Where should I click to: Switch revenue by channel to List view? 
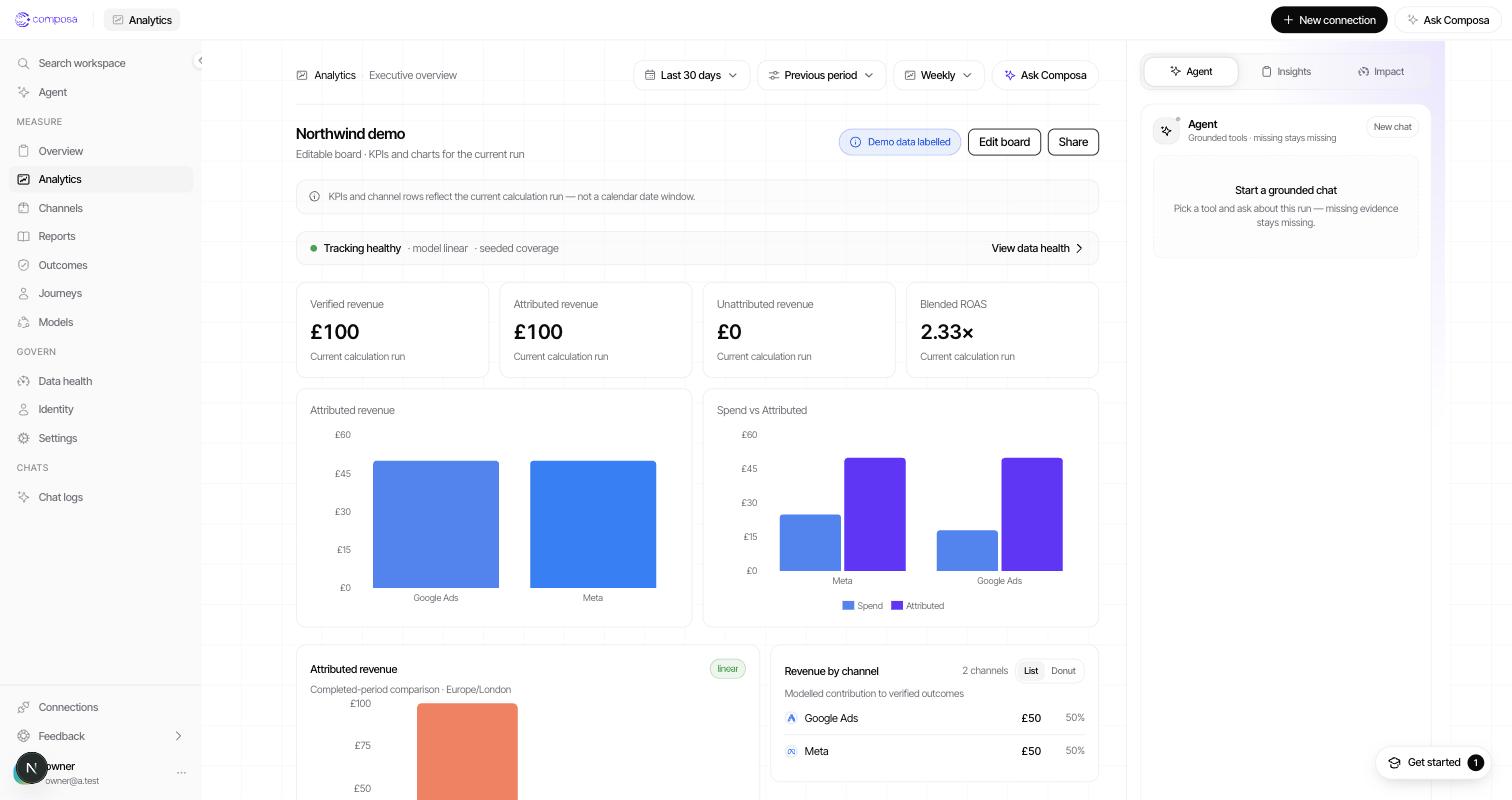pyautogui.click(x=1030, y=671)
